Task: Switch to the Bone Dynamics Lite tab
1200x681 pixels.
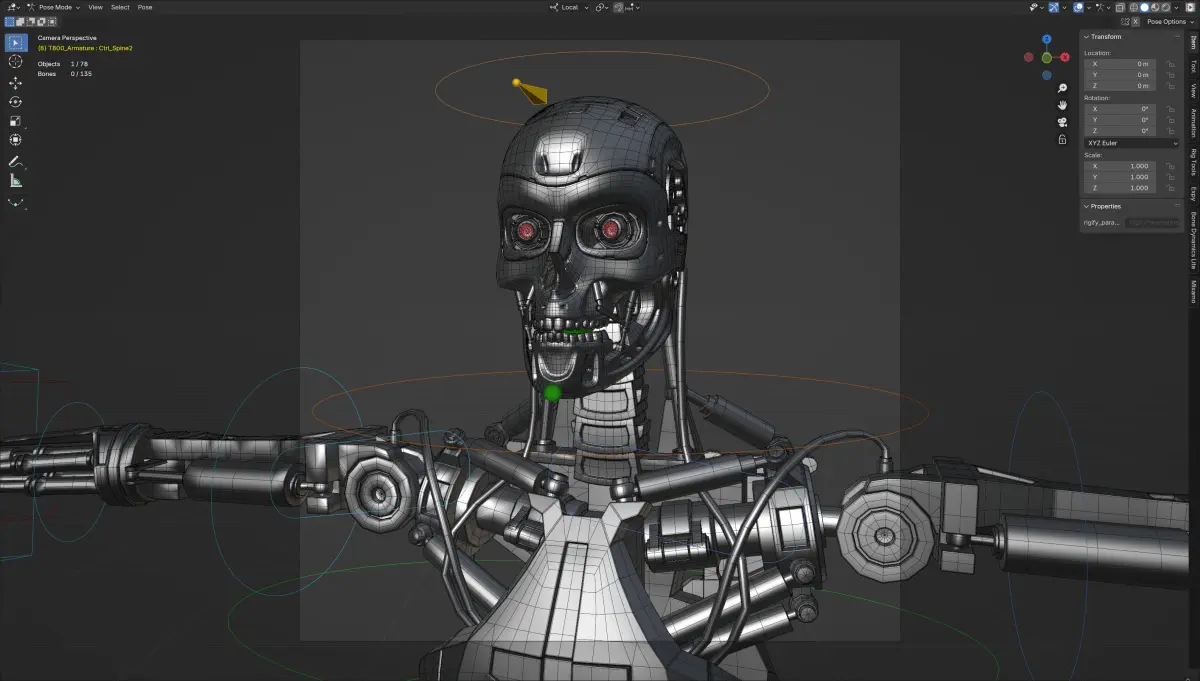Action: click(1193, 241)
